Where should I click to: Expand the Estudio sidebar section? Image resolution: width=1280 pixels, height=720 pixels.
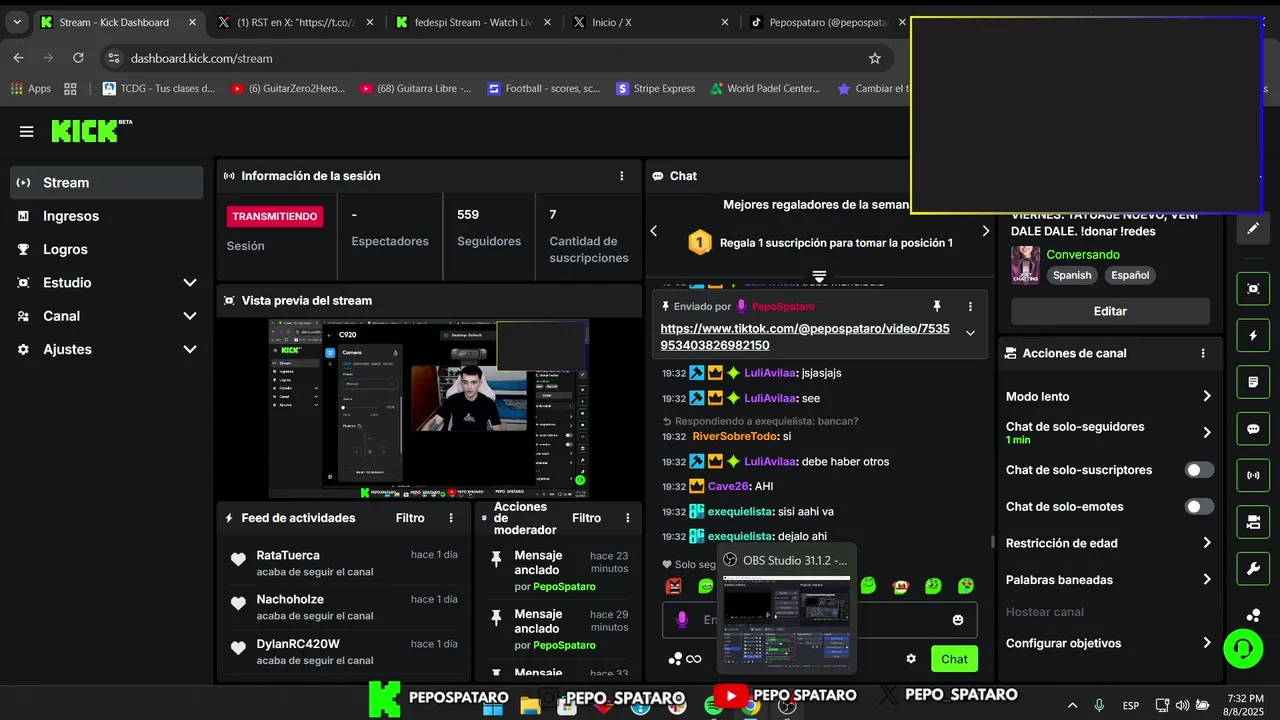[106, 283]
